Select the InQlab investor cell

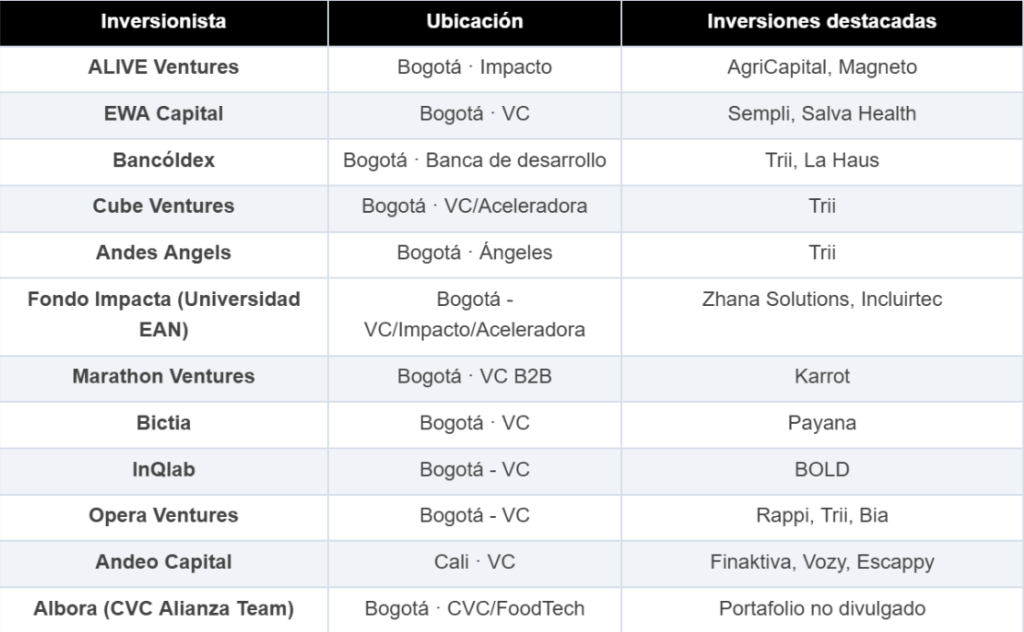[x=163, y=469]
